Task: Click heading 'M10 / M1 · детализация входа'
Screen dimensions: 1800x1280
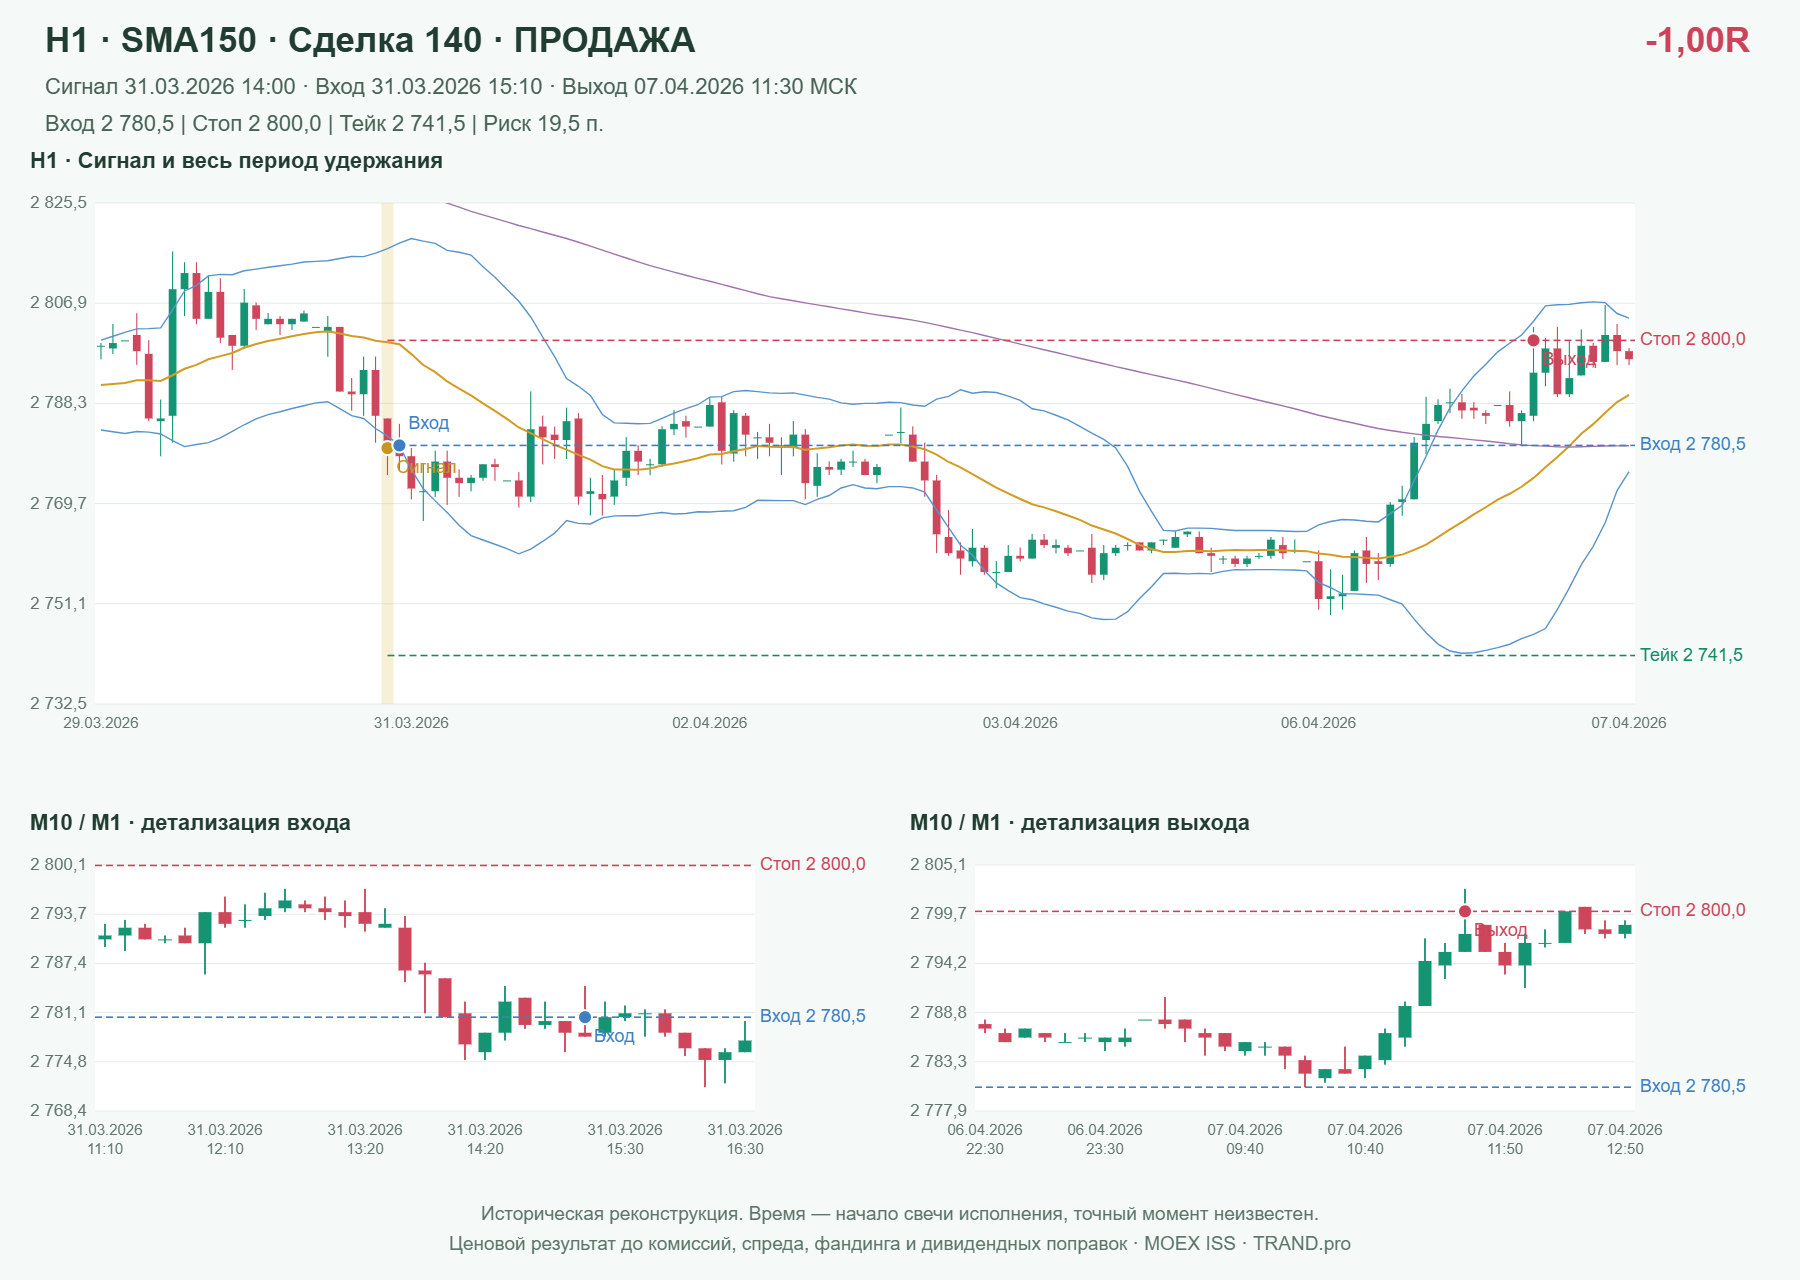Action: pos(190,823)
